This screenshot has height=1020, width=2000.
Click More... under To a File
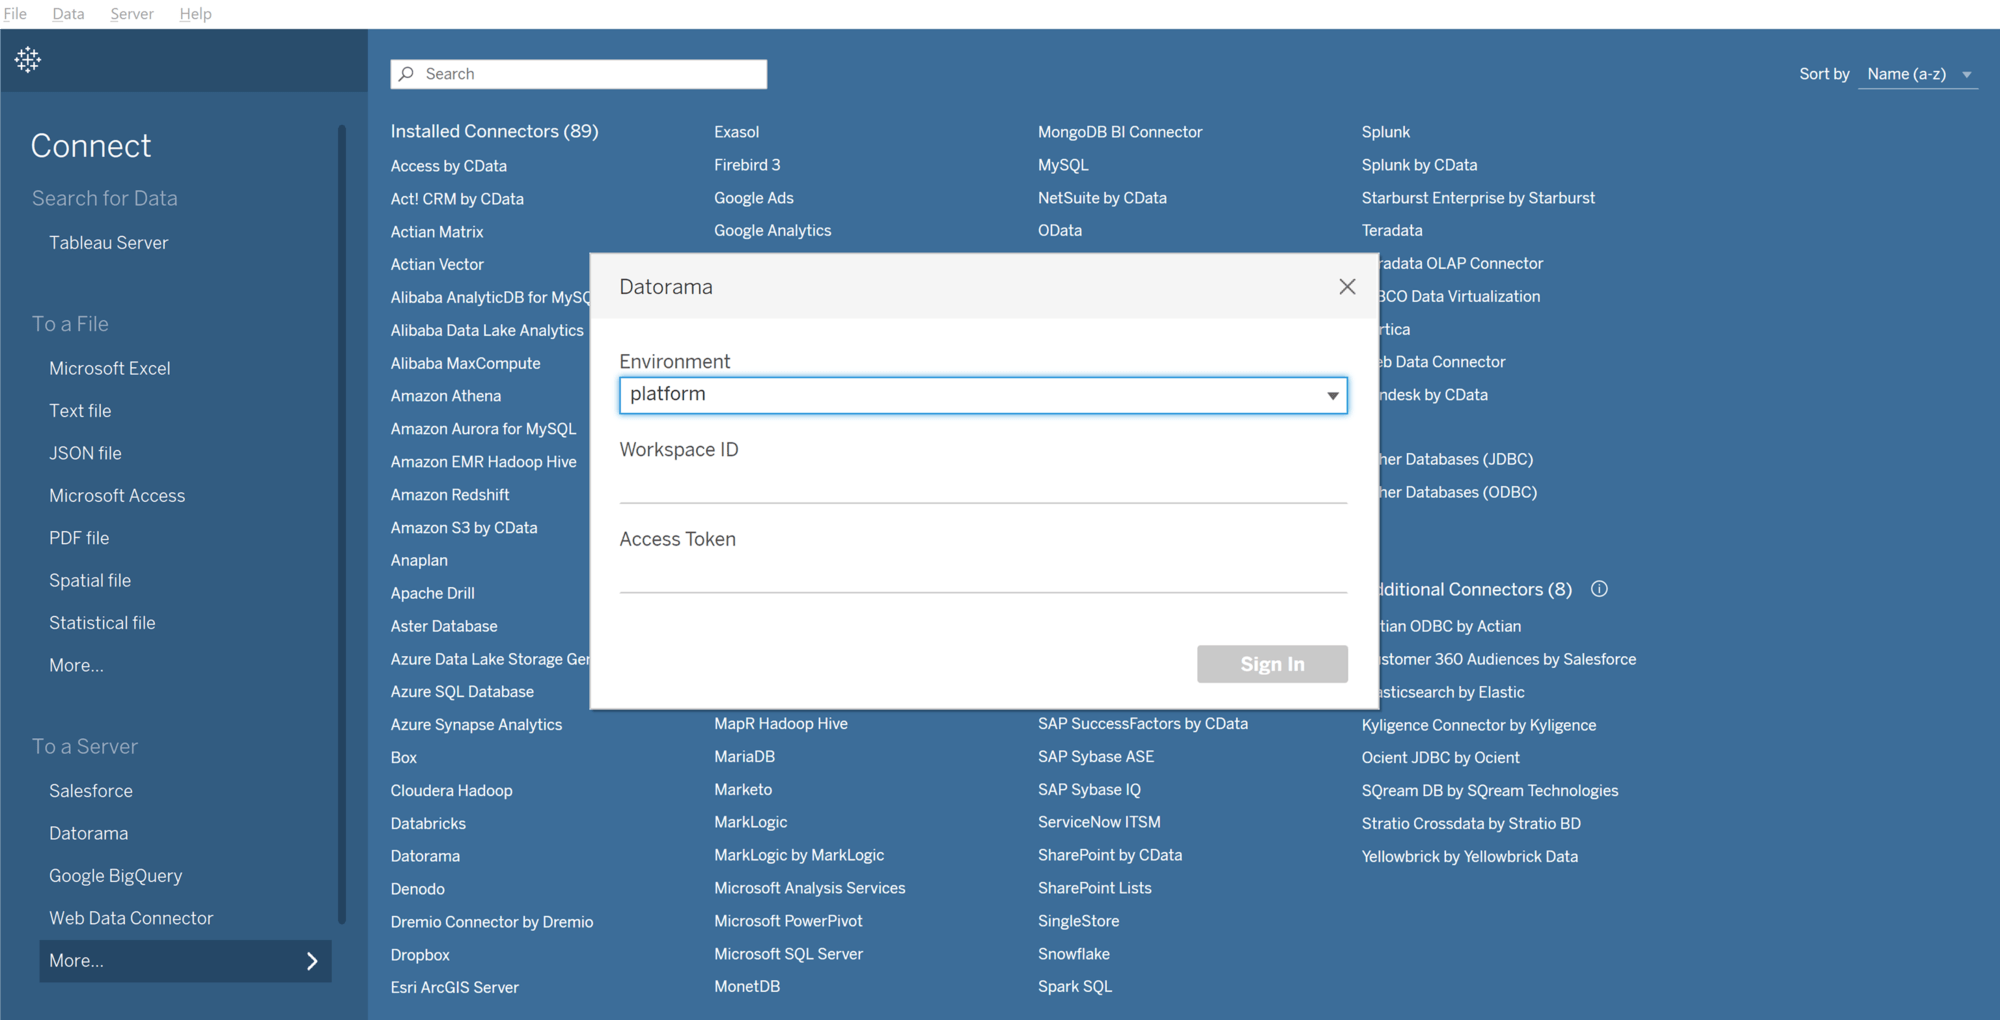click(x=76, y=666)
